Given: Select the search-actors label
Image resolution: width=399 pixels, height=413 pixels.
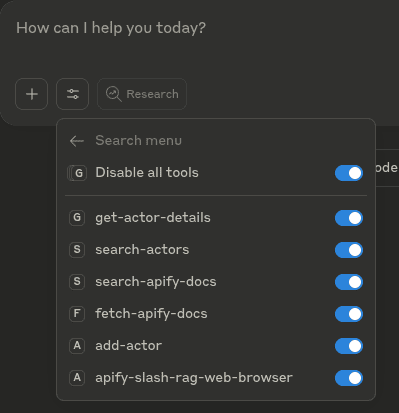Looking at the screenshot, I should point(142,250).
